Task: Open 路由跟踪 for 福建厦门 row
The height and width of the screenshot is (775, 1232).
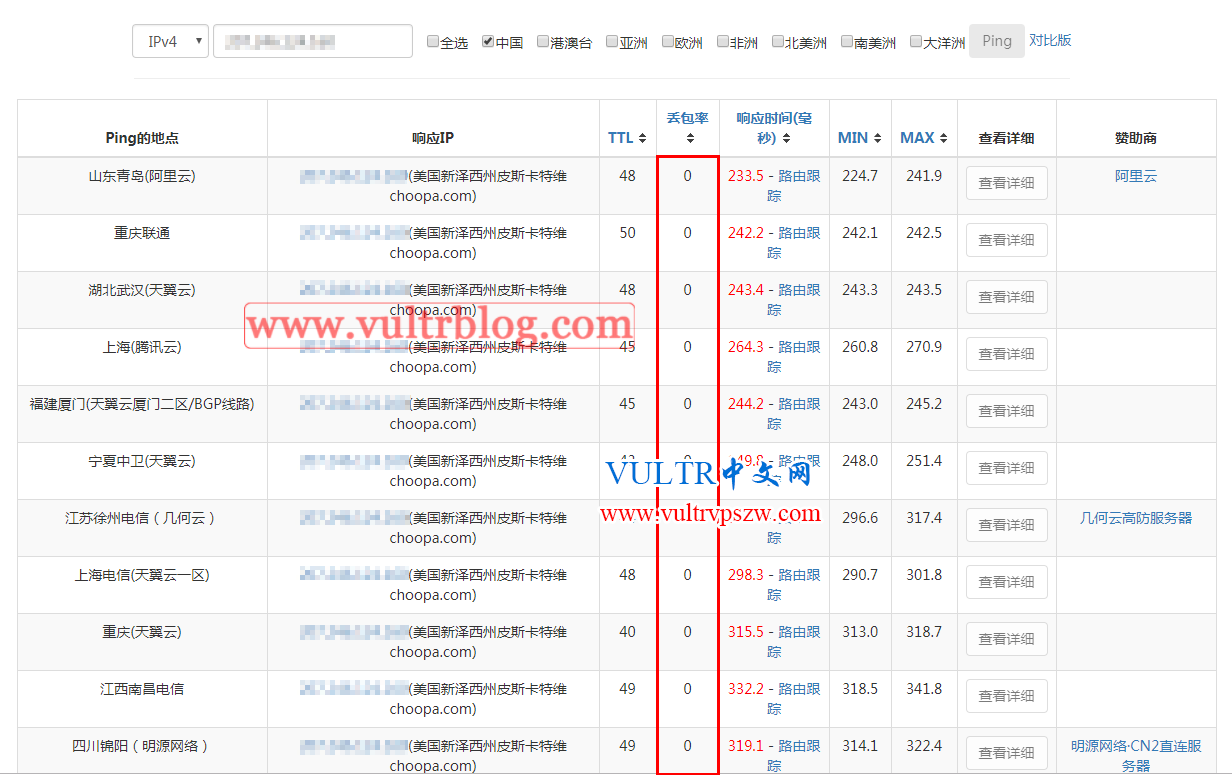Action: 799,404
